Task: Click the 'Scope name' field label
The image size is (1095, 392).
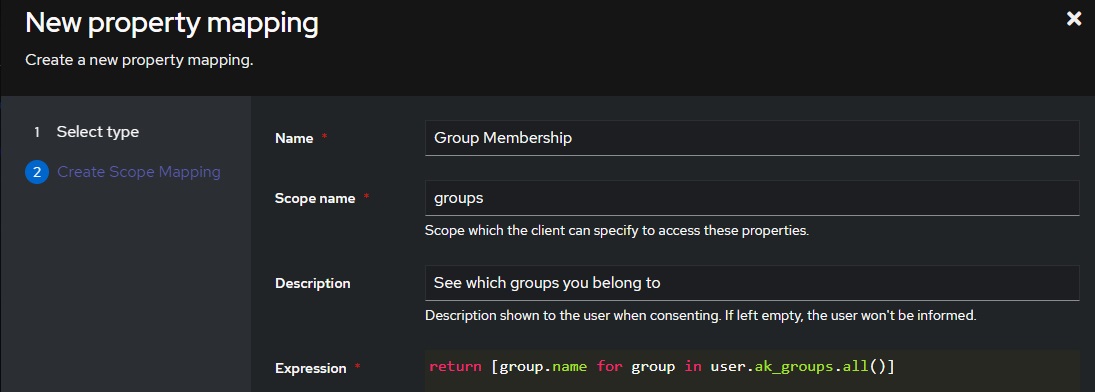Action: [315, 198]
